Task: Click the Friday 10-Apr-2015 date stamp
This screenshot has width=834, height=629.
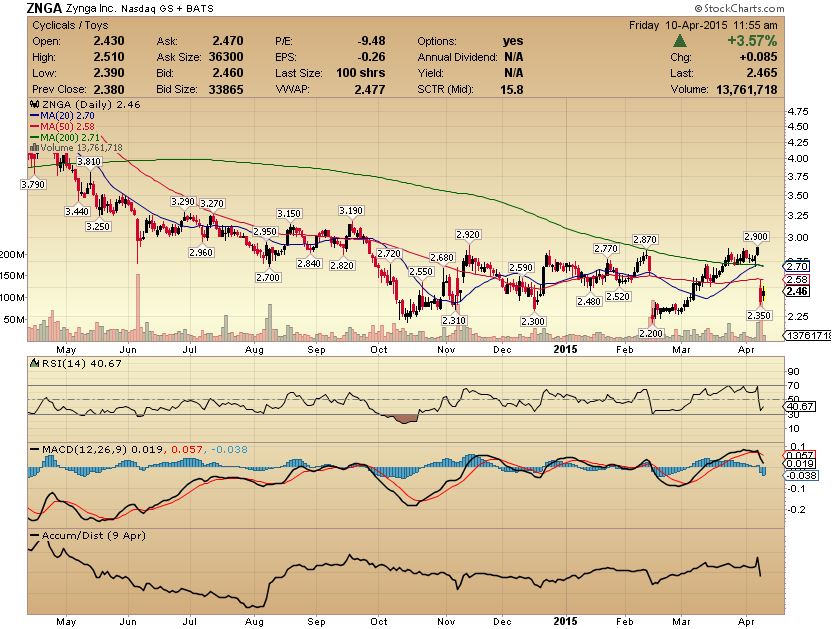Action: tap(703, 25)
